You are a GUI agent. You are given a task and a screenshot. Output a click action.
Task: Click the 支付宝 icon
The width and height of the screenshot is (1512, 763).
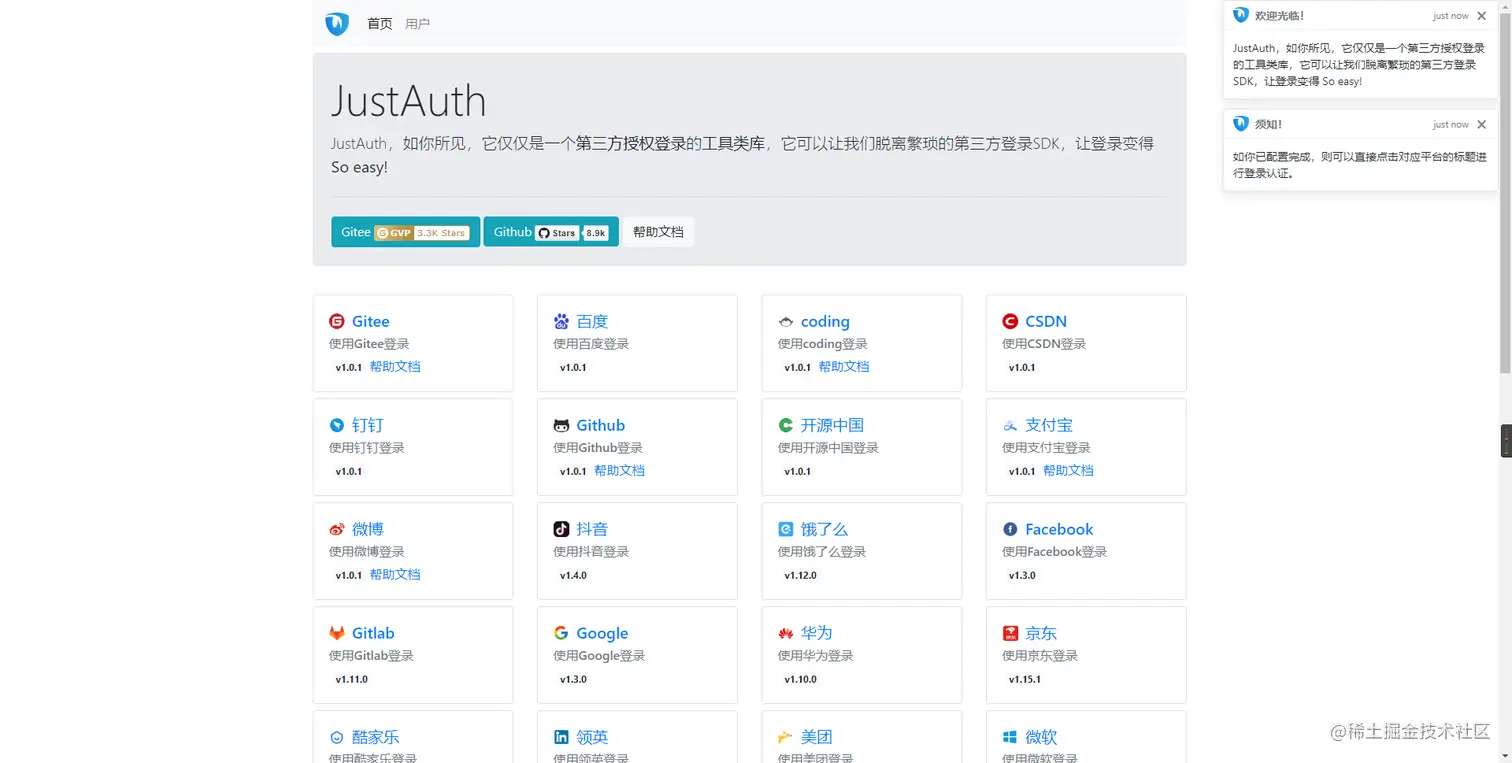1010,425
